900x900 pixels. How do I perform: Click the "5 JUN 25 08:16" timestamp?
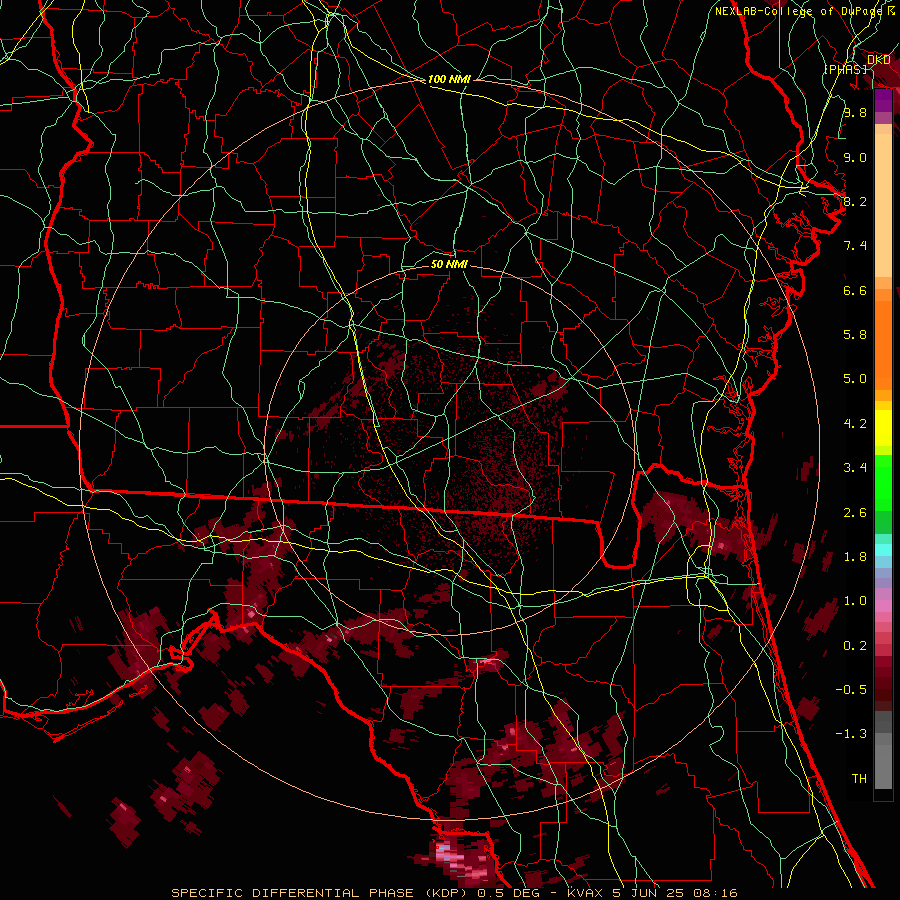[676, 893]
